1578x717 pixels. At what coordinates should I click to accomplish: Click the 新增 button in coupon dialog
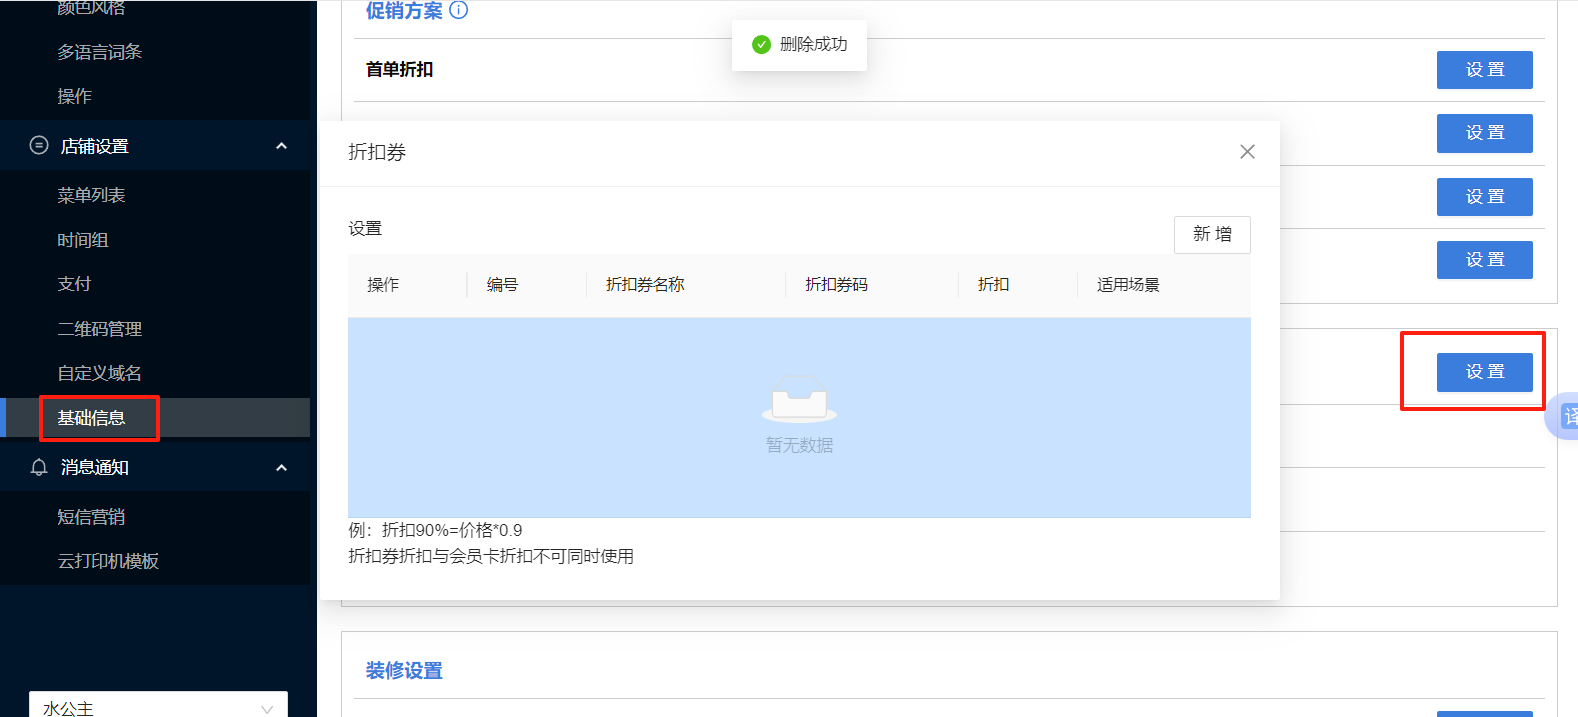pos(1212,234)
